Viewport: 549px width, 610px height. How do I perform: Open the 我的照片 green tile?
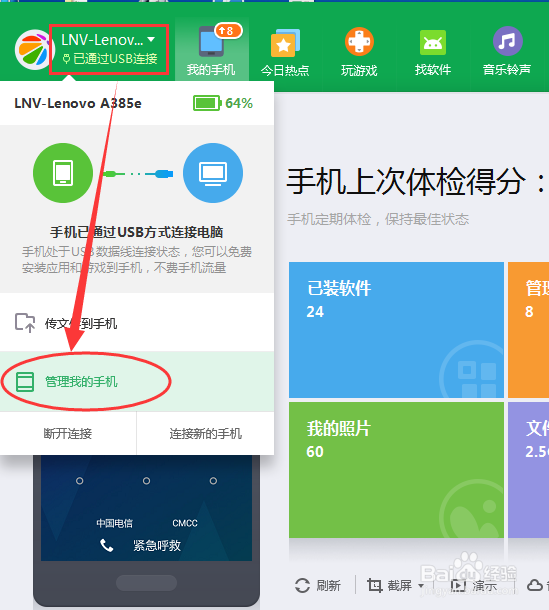point(396,470)
